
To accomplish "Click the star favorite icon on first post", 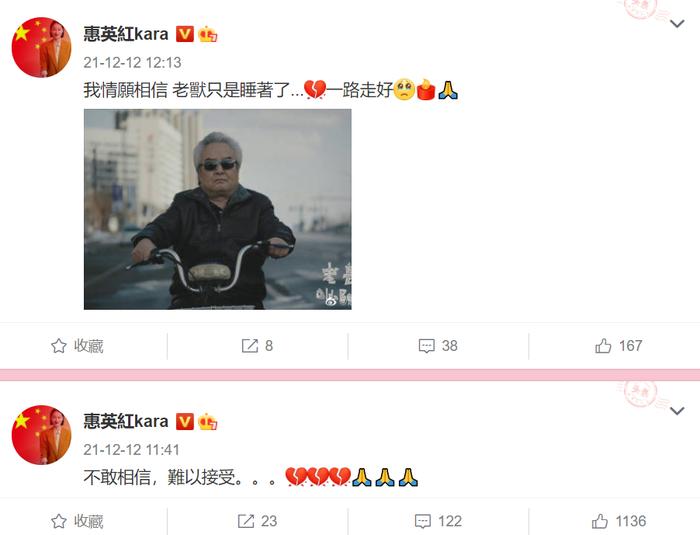I will 58,346.
